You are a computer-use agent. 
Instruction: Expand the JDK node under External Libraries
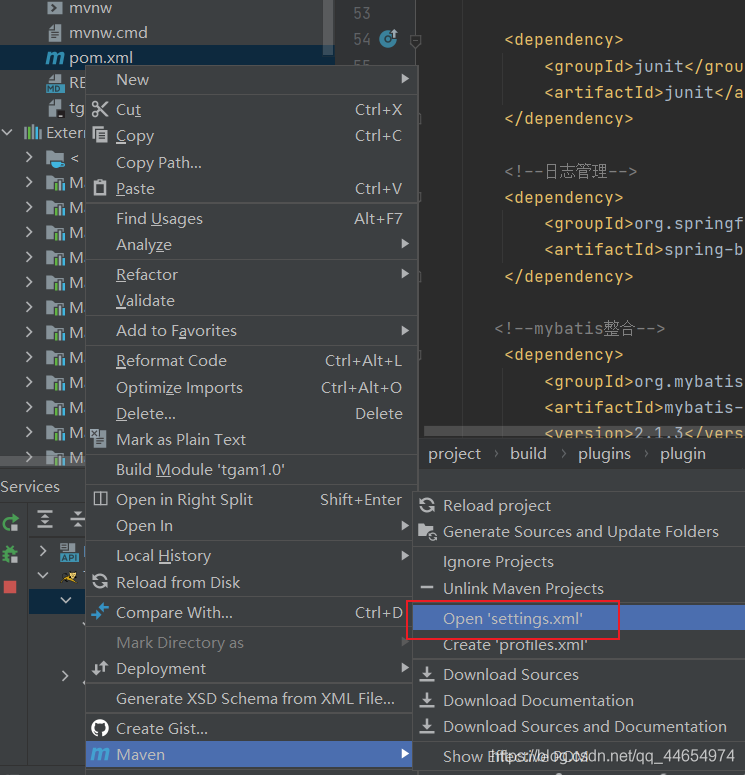pyautogui.click(x=30, y=158)
